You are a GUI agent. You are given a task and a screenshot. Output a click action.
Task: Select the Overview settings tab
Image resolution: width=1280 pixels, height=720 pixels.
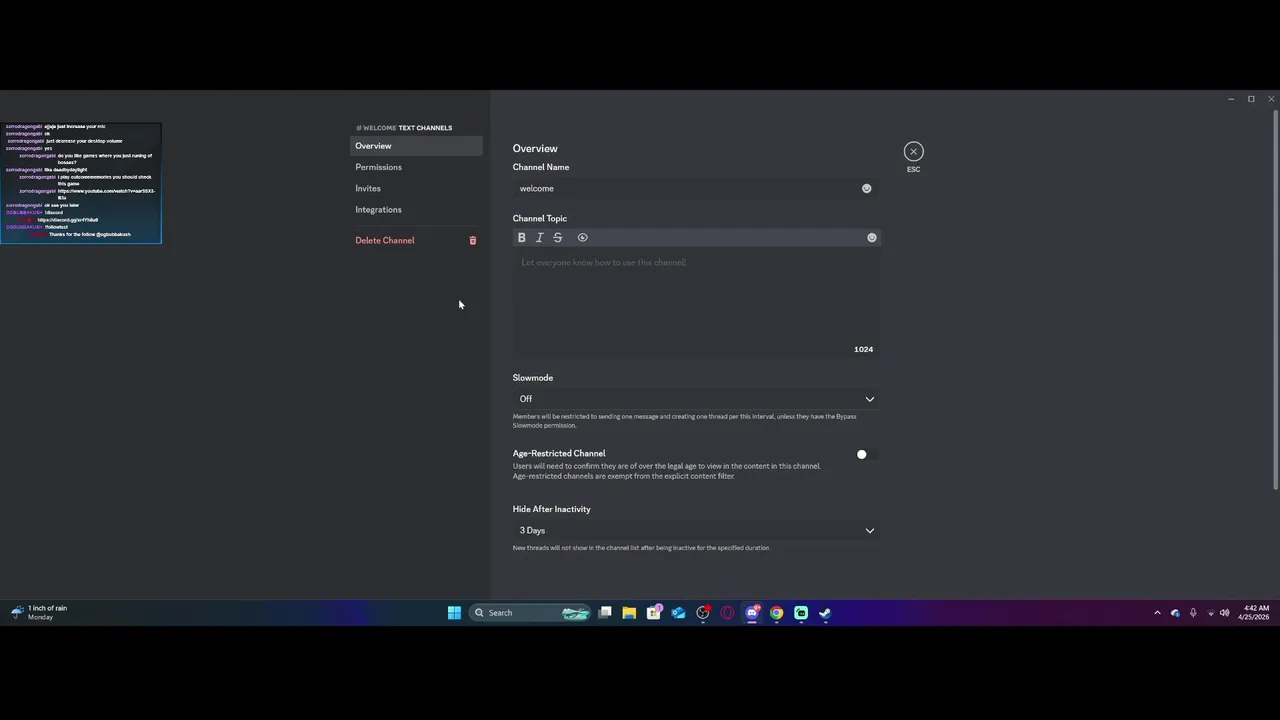coord(416,146)
